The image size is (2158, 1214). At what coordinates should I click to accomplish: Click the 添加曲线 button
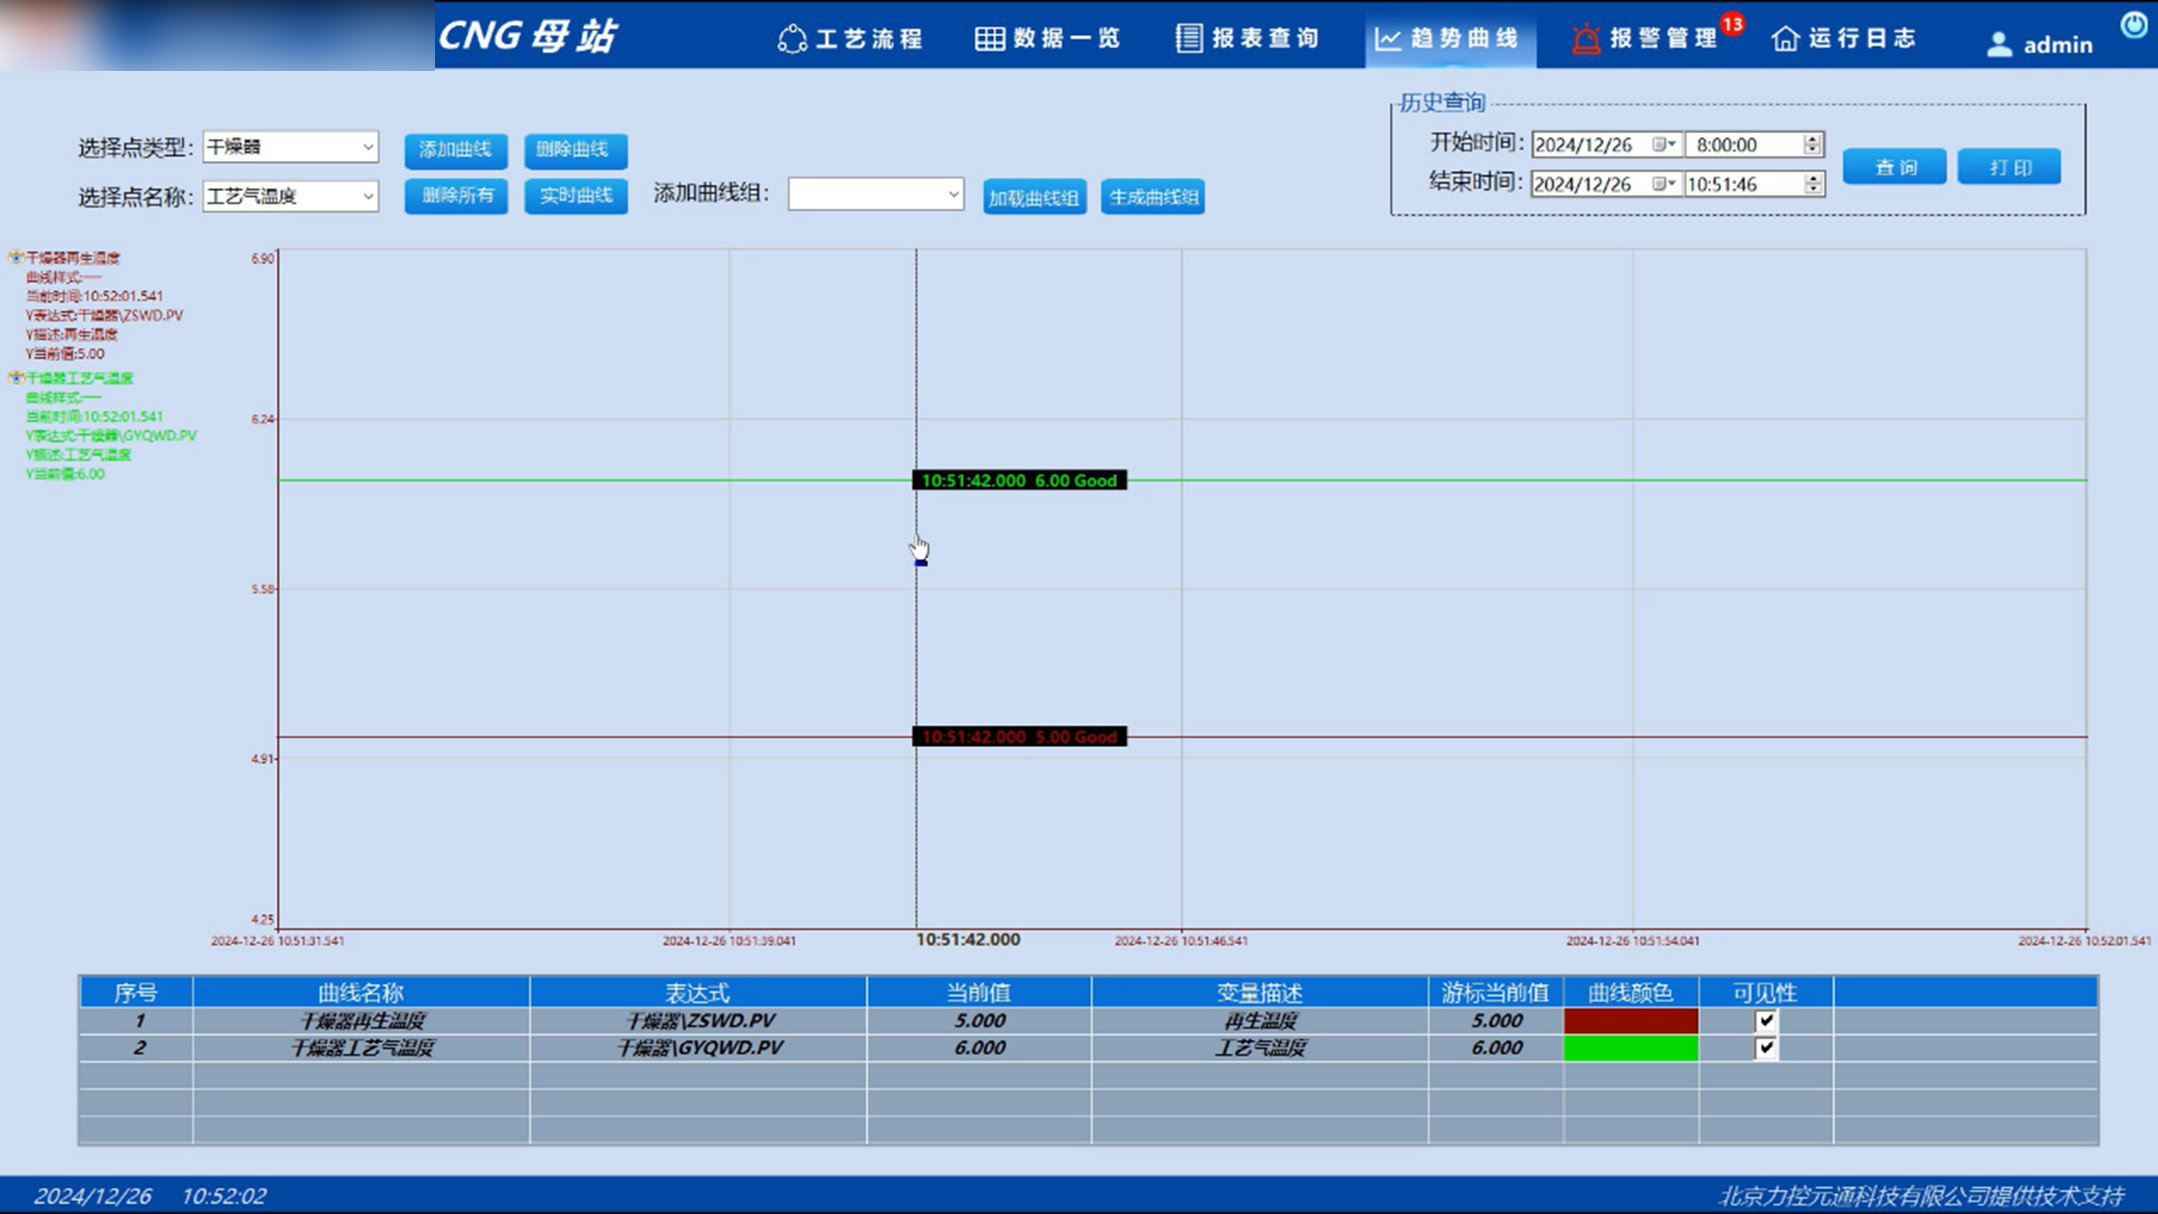point(456,150)
